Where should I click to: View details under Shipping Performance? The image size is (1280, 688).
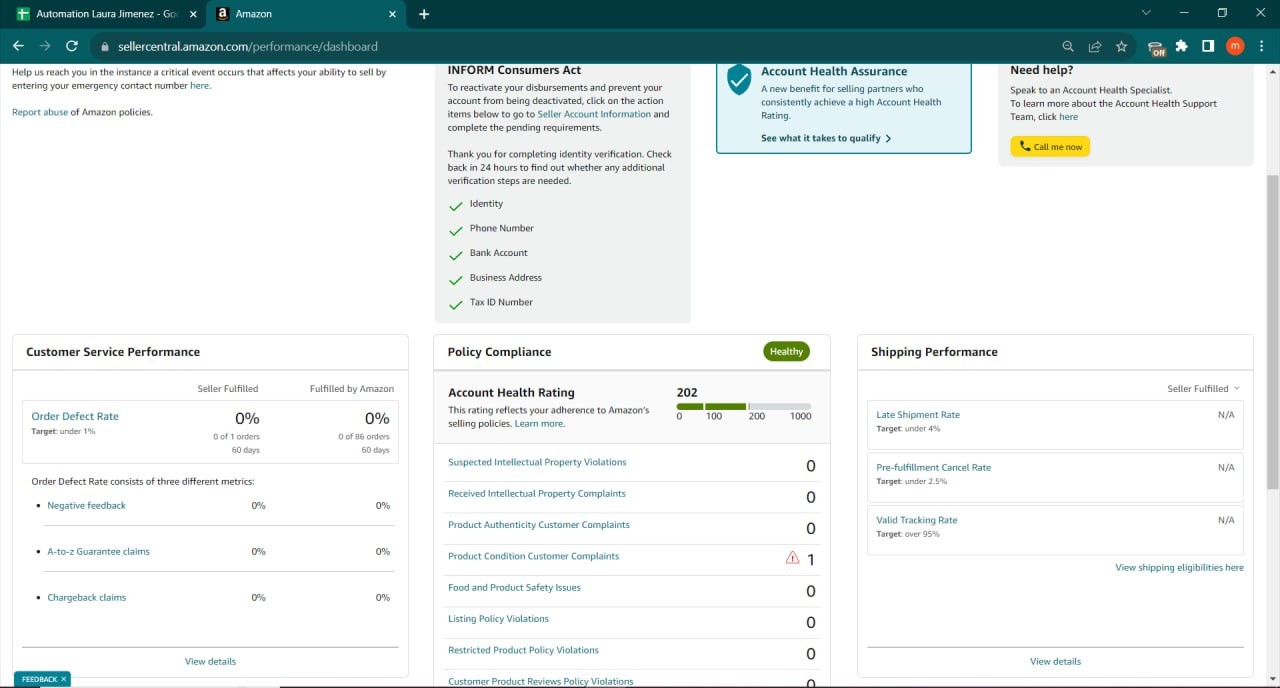point(1055,662)
